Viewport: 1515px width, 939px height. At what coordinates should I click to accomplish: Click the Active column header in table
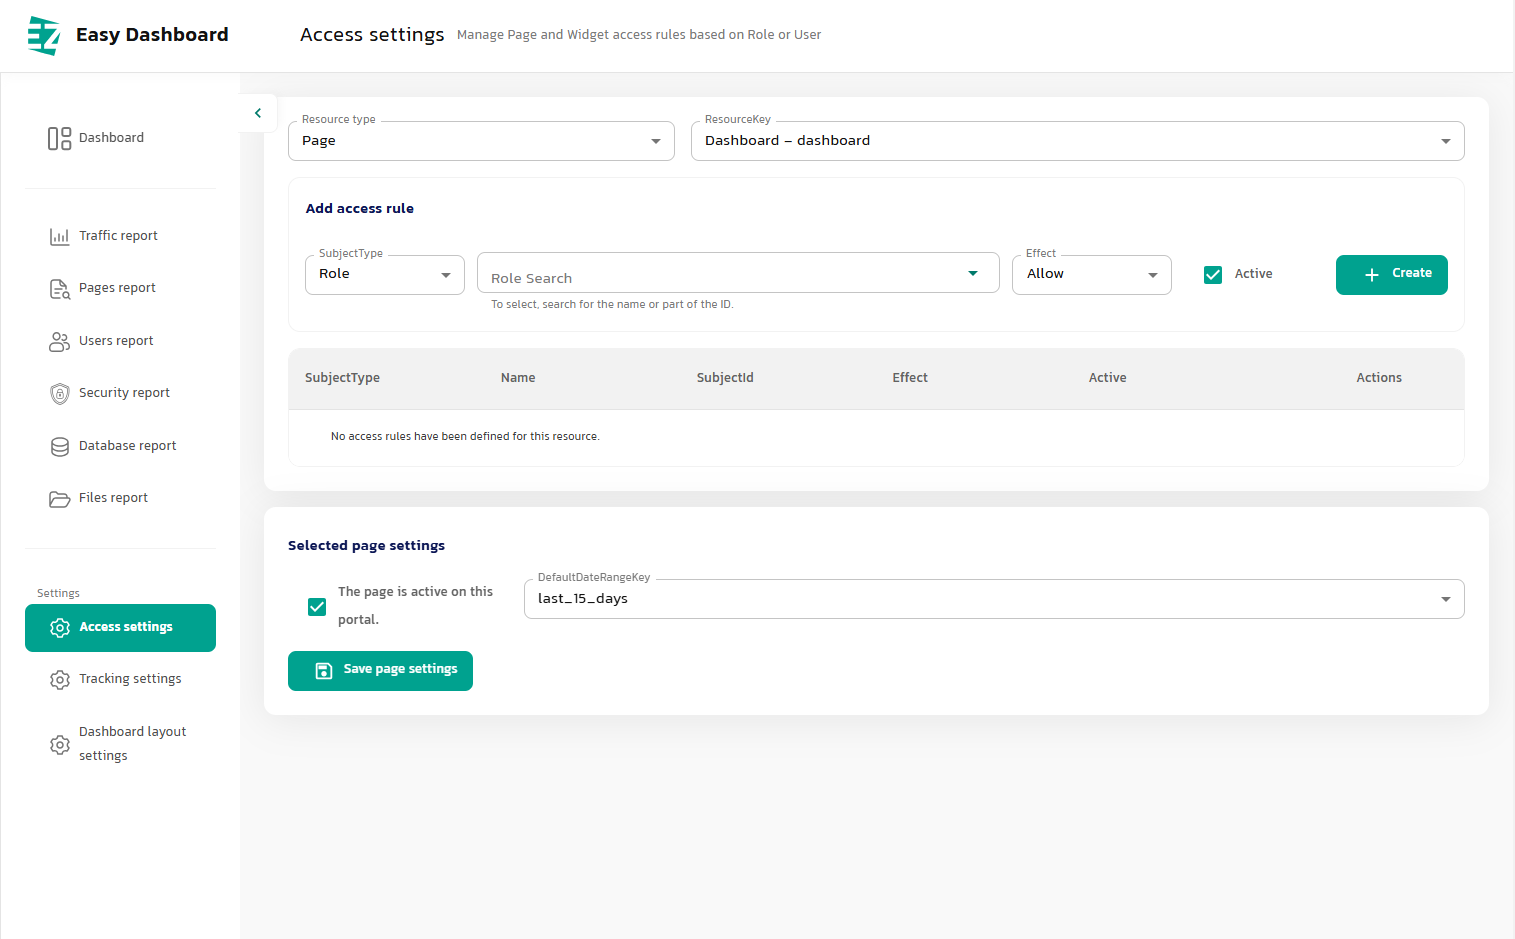click(1107, 378)
